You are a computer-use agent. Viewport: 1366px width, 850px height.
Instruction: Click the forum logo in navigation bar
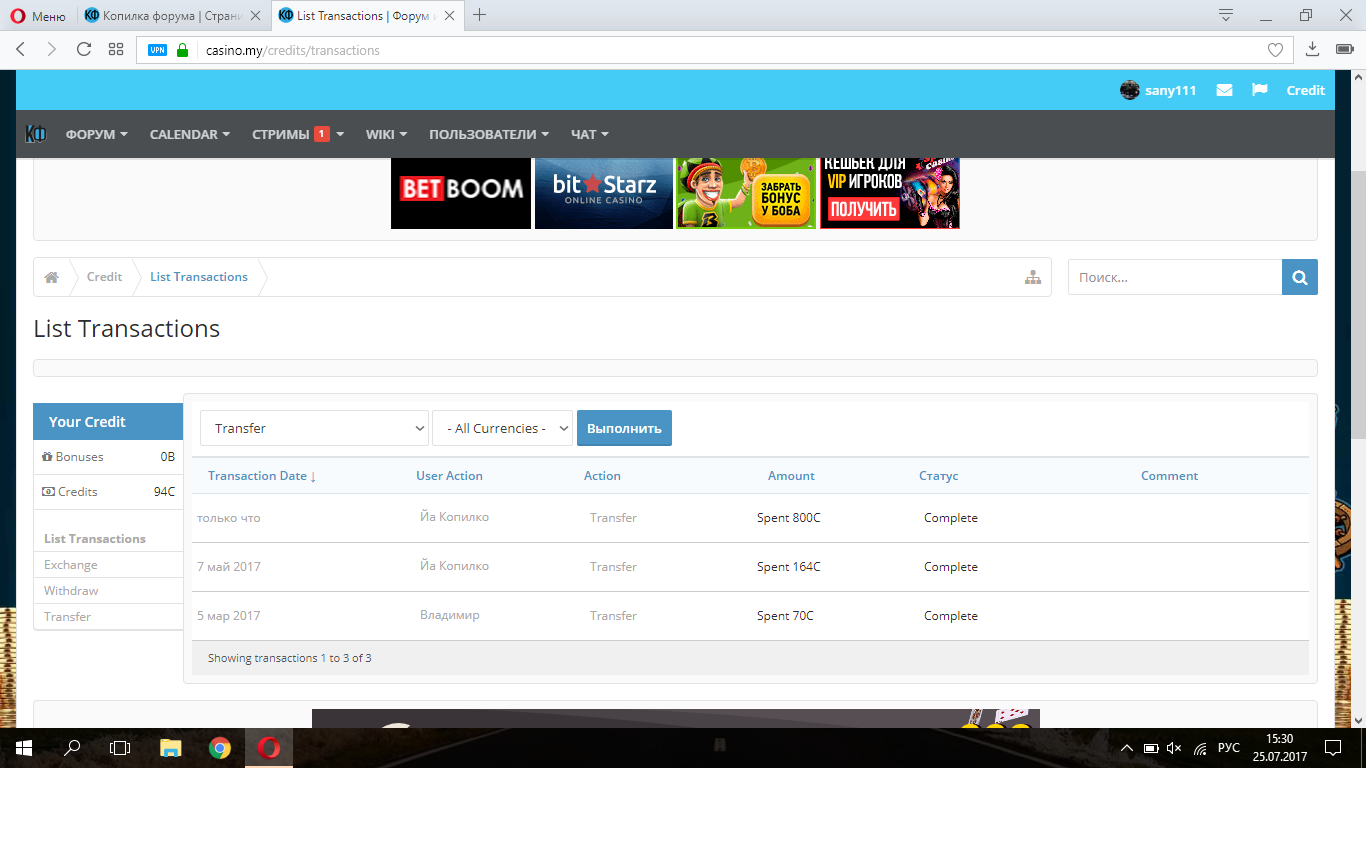pos(36,134)
